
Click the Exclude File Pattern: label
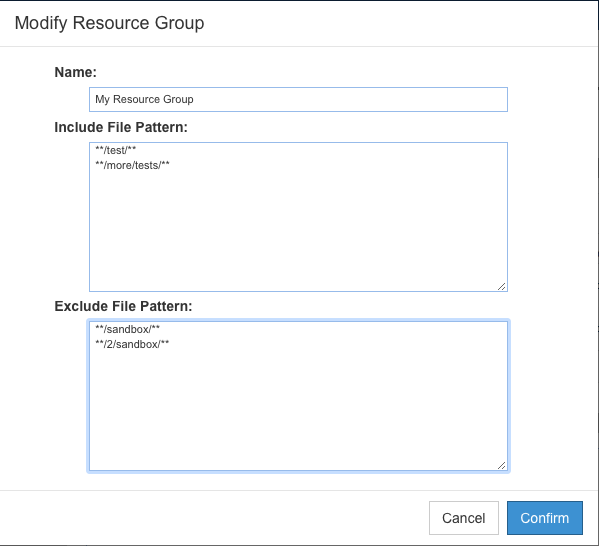(x=123, y=306)
